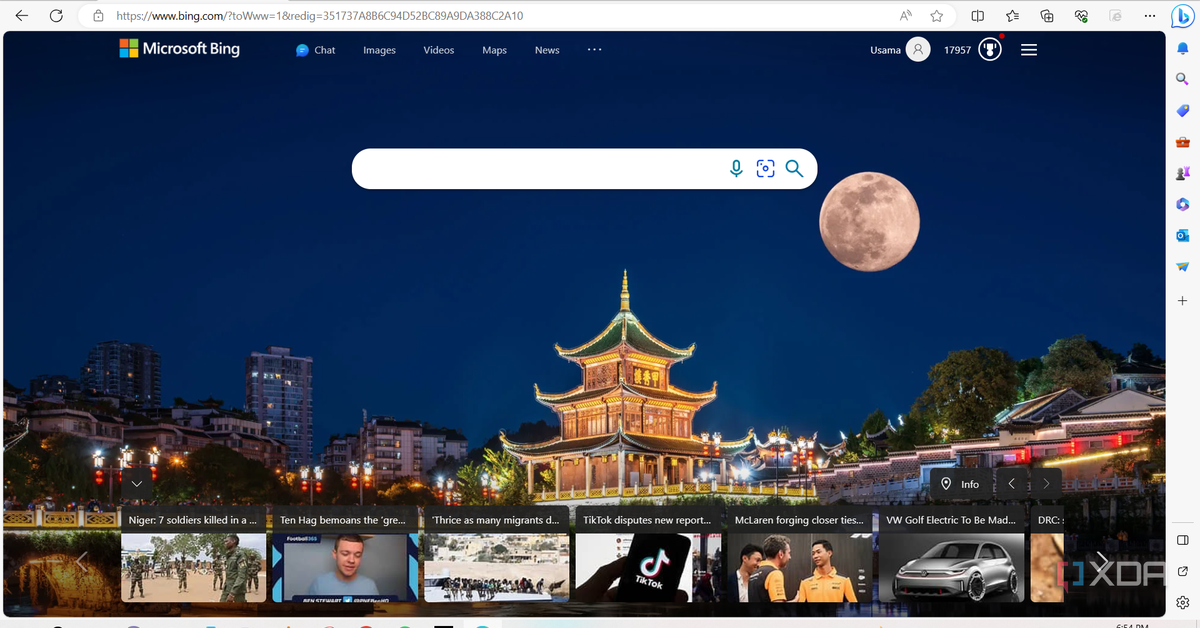
Task: Add this page to favorites star
Action: 936,16
